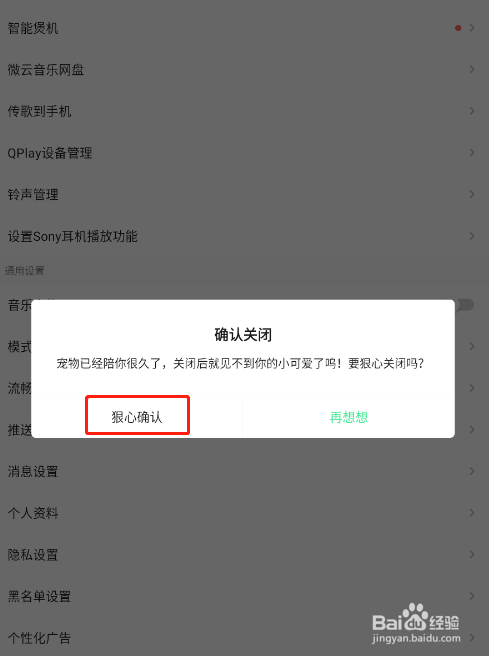This screenshot has height=656, width=489.
Task: Tap the chevron on QPlay设备管理 row
Action: click(472, 153)
